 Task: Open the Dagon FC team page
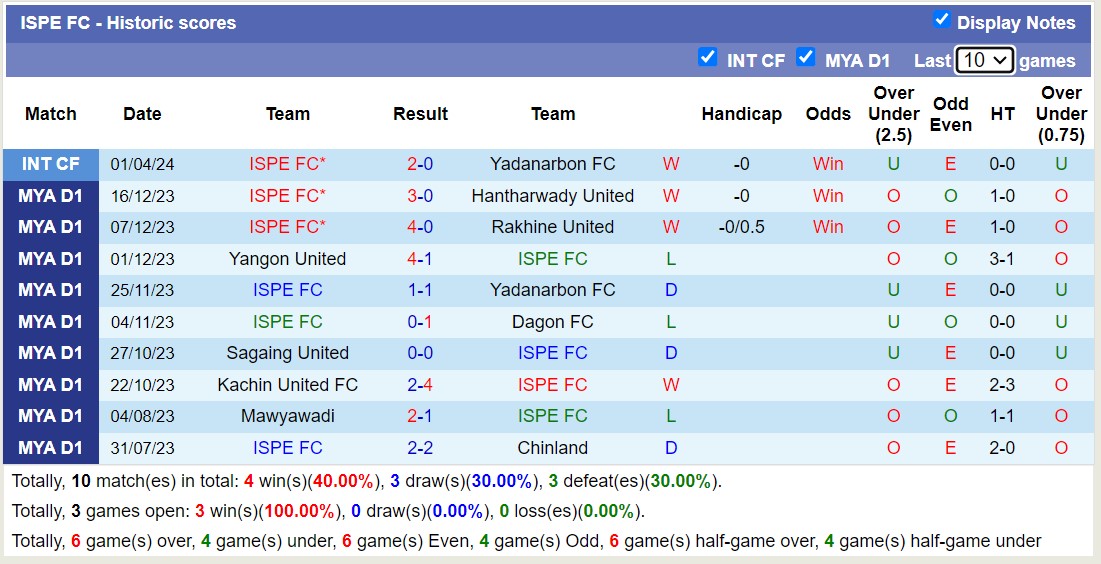[552, 322]
